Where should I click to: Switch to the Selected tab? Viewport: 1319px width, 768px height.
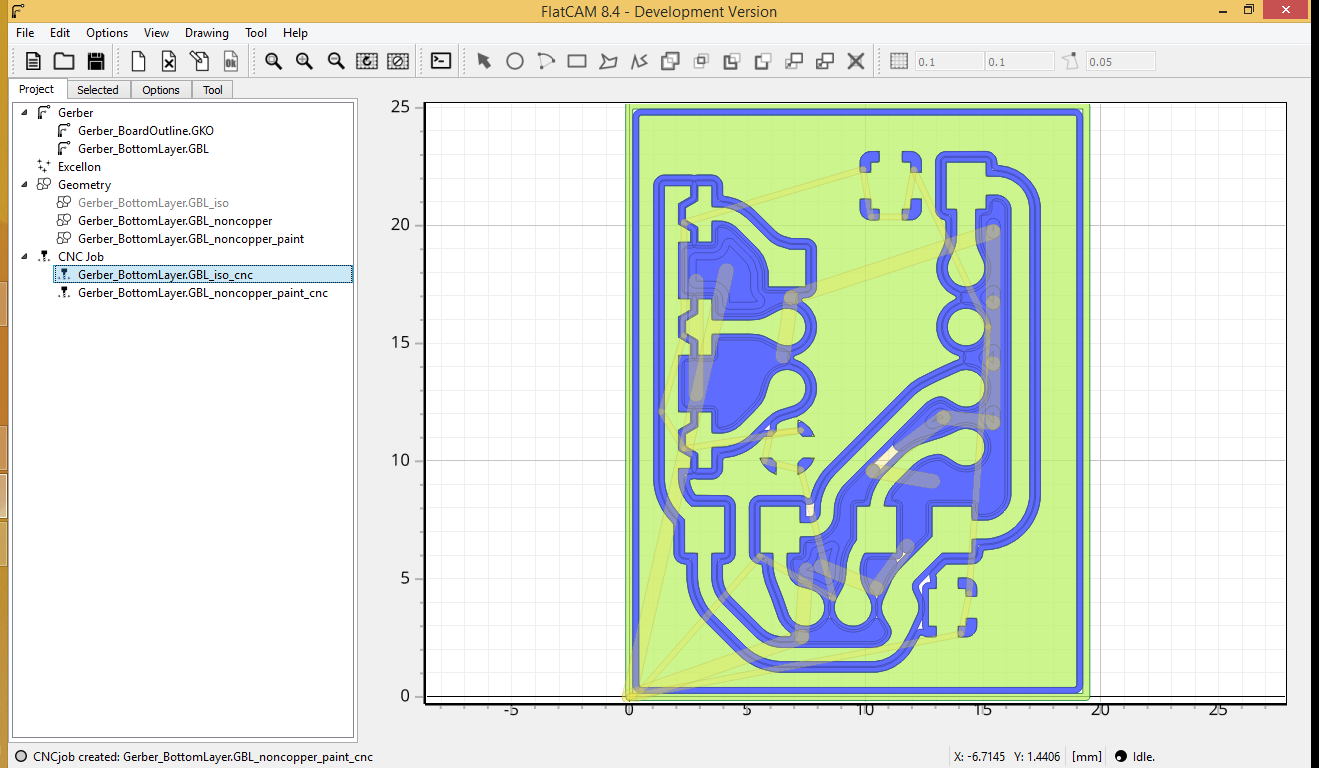[x=98, y=90]
